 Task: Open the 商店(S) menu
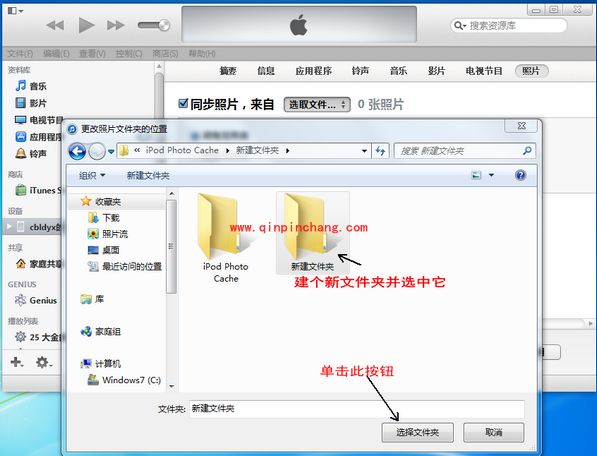click(165, 54)
